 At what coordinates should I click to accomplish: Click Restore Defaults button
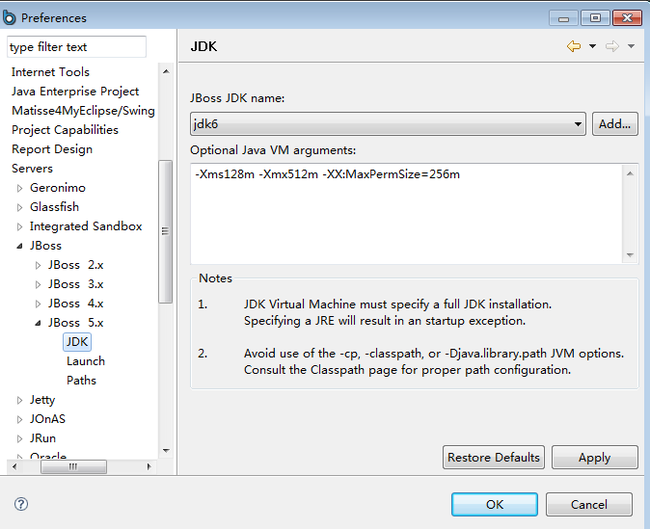tap(493, 457)
